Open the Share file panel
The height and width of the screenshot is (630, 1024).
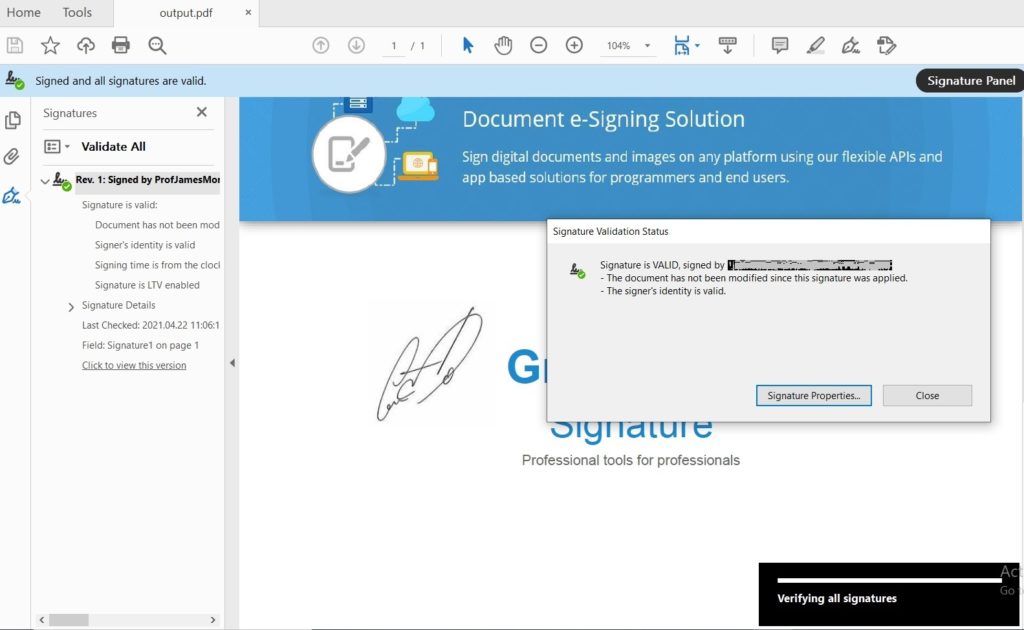coord(85,45)
